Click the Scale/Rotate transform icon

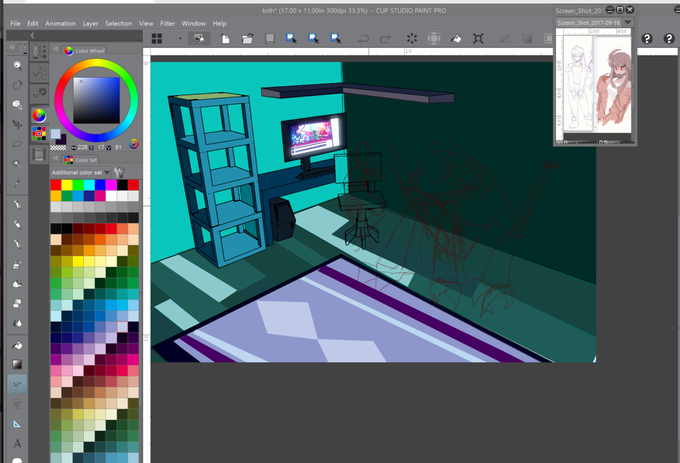[478, 39]
